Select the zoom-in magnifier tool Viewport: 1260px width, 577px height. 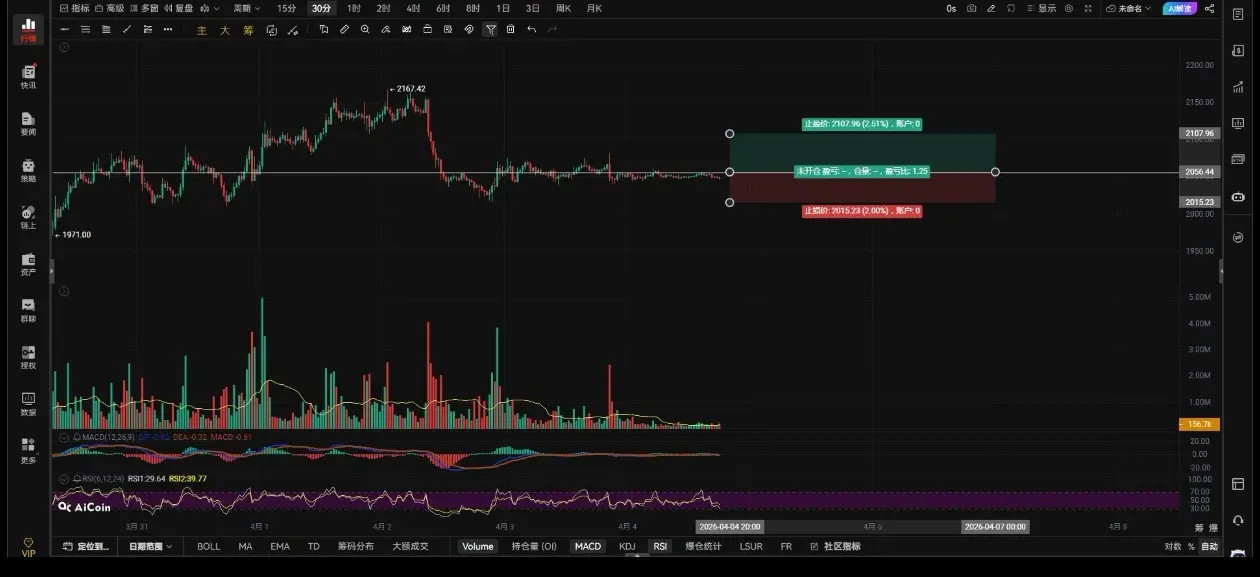[x=365, y=29]
